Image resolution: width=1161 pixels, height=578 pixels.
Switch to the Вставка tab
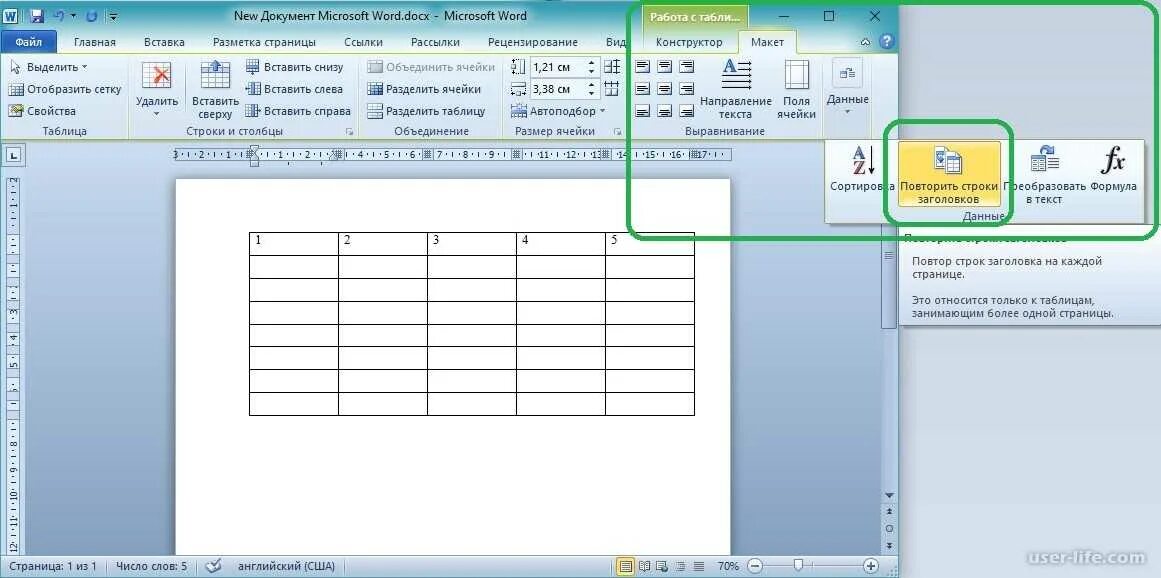[164, 42]
